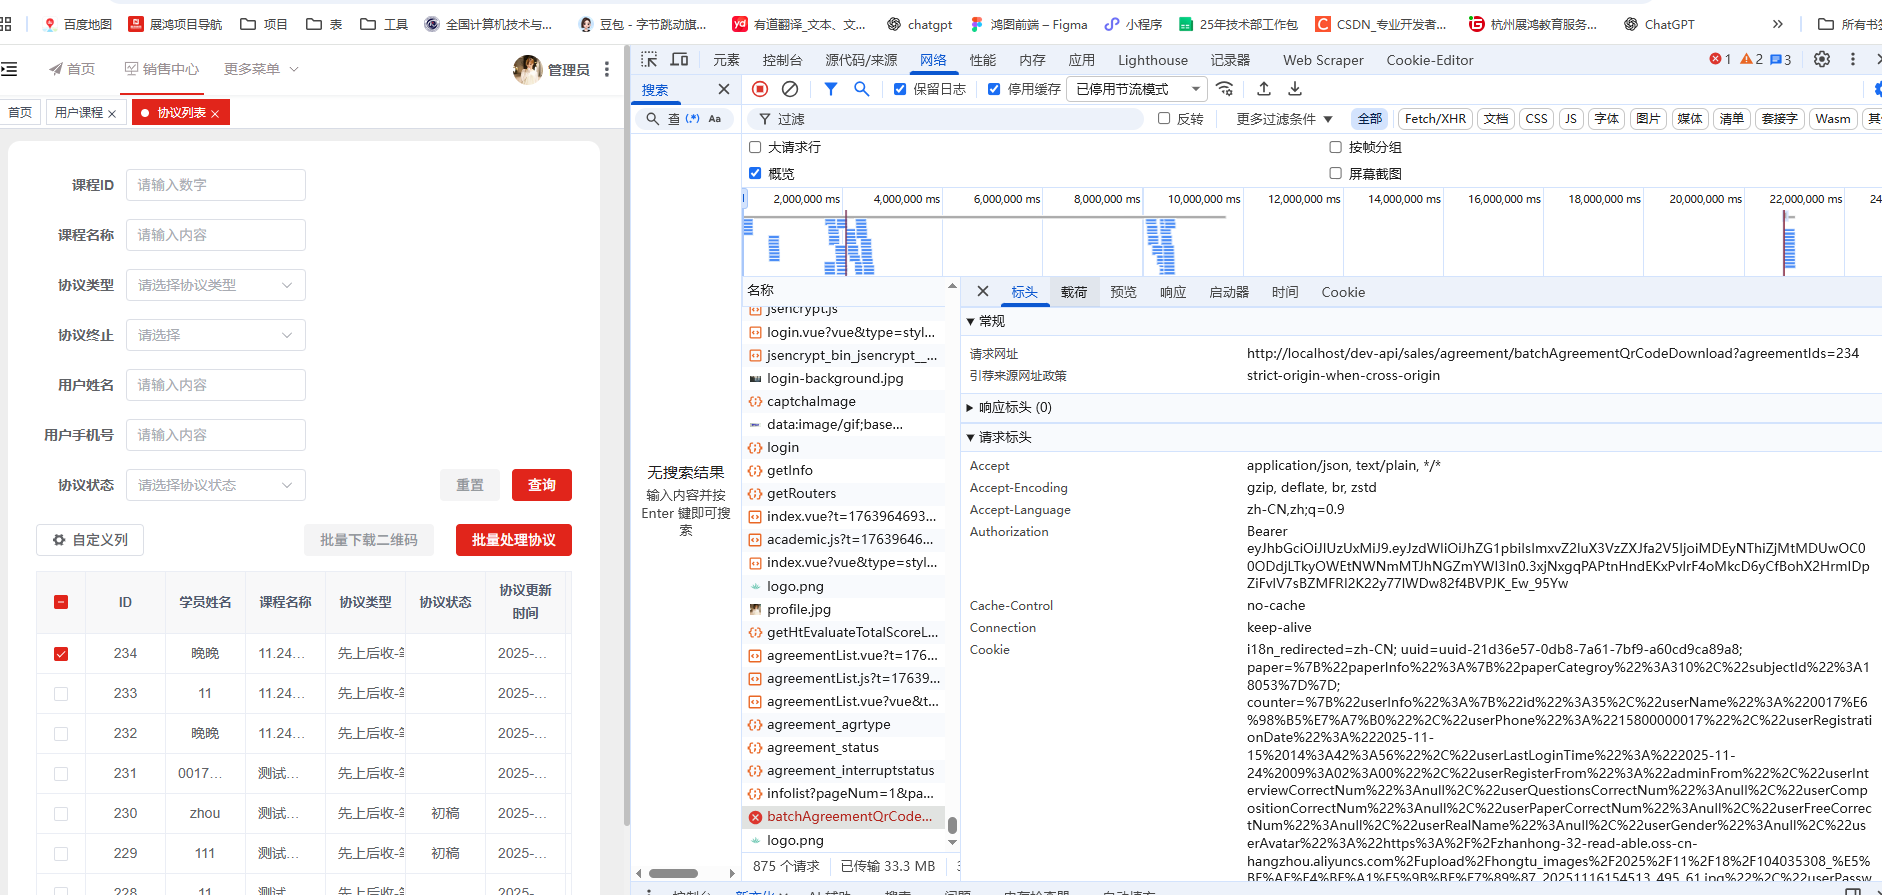Open 更多过滤条件 dropdown
This screenshot has width=1882, height=895.
tap(1284, 119)
